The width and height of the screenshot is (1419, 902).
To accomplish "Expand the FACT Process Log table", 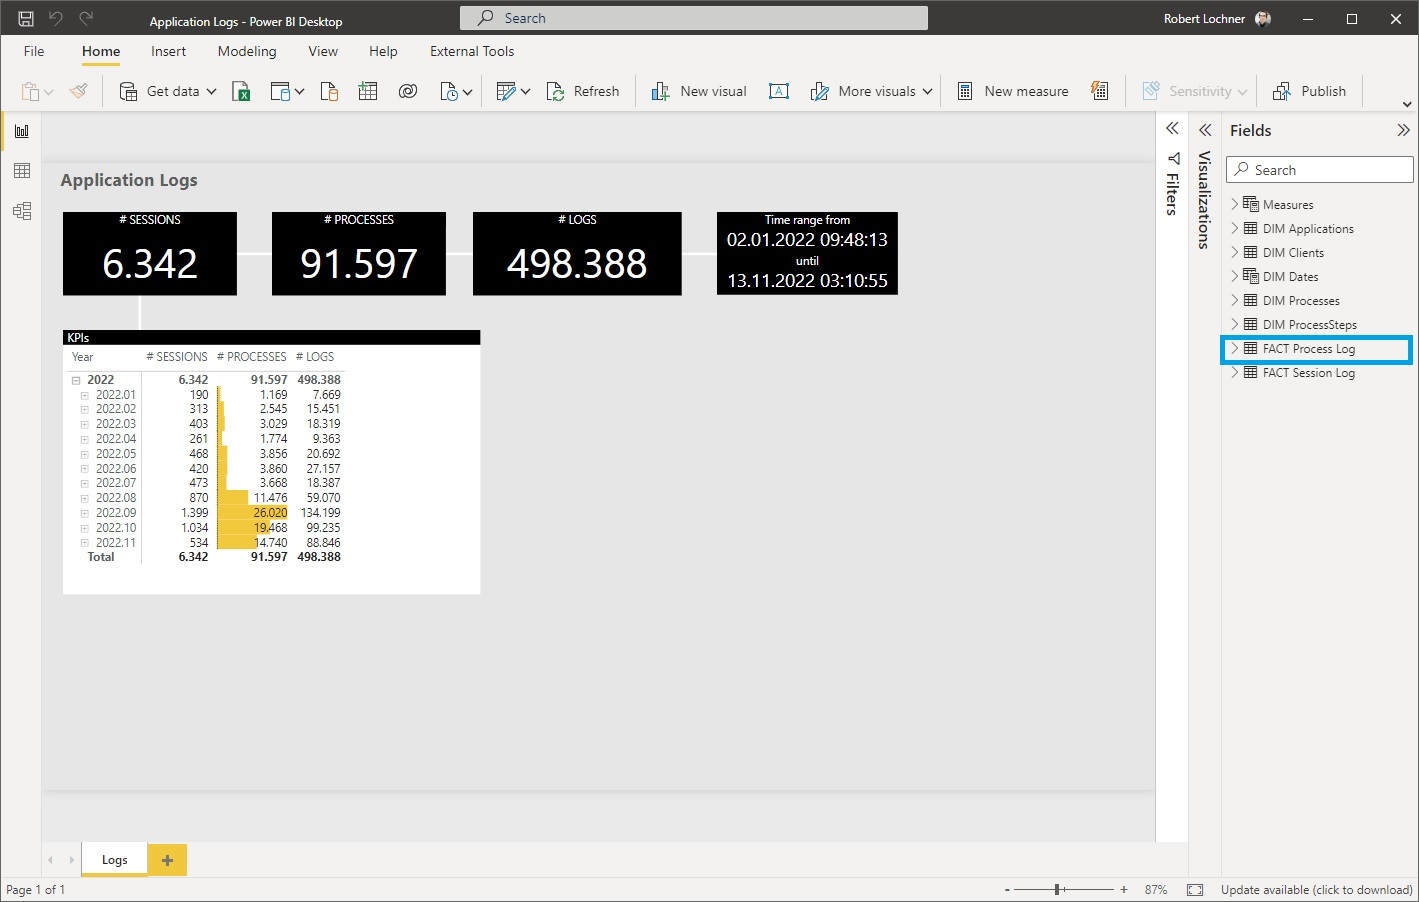I will pos(1236,348).
